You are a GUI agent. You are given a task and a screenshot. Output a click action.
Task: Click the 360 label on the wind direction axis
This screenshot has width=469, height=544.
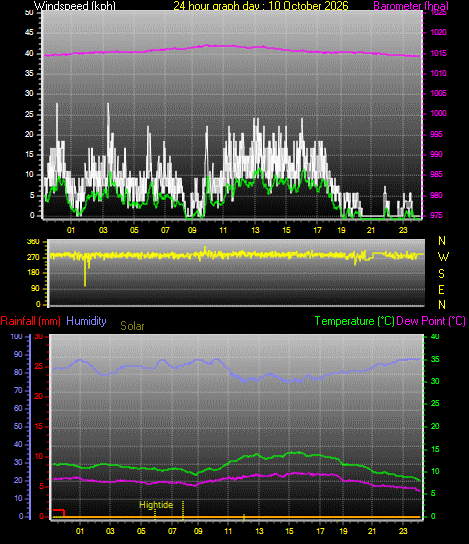coord(33,242)
